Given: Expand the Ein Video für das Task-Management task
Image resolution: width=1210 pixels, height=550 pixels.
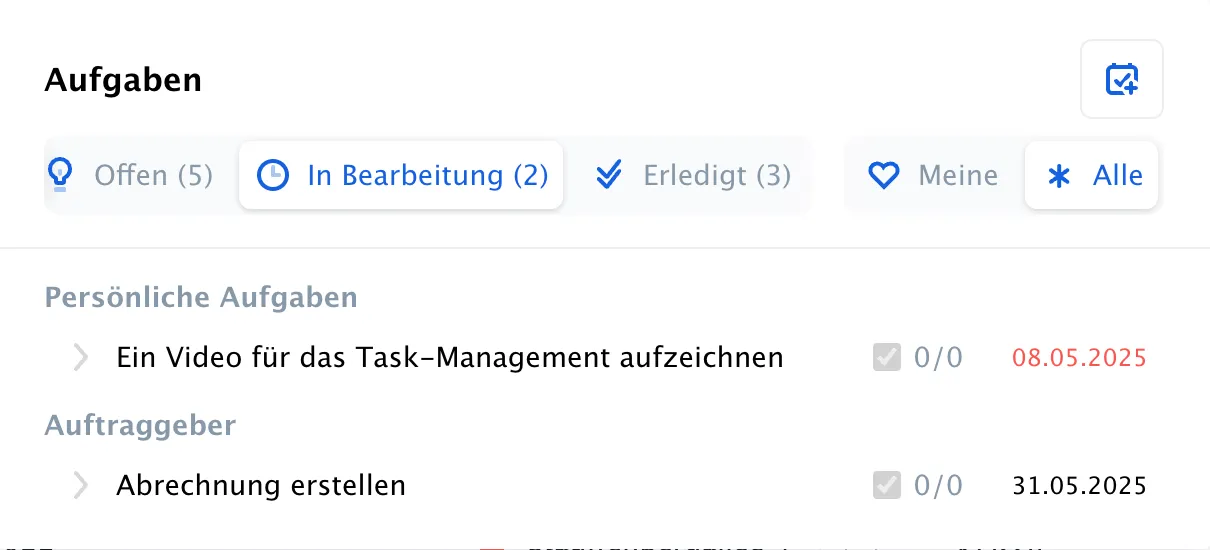Looking at the screenshot, I should (x=81, y=357).
